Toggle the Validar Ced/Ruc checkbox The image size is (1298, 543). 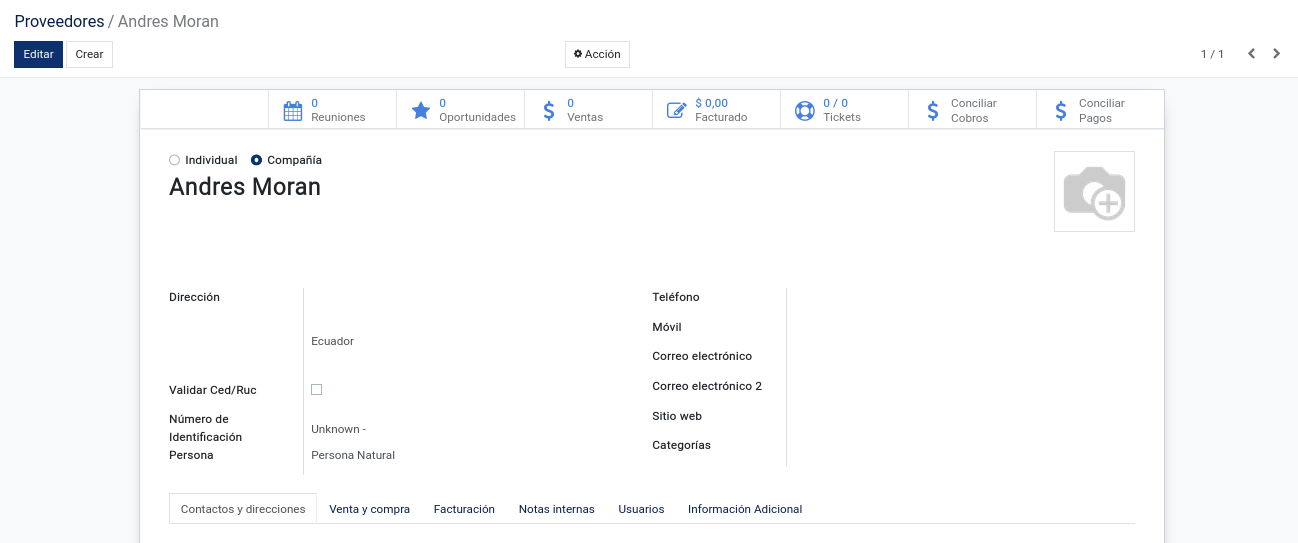tap(316, 389)
